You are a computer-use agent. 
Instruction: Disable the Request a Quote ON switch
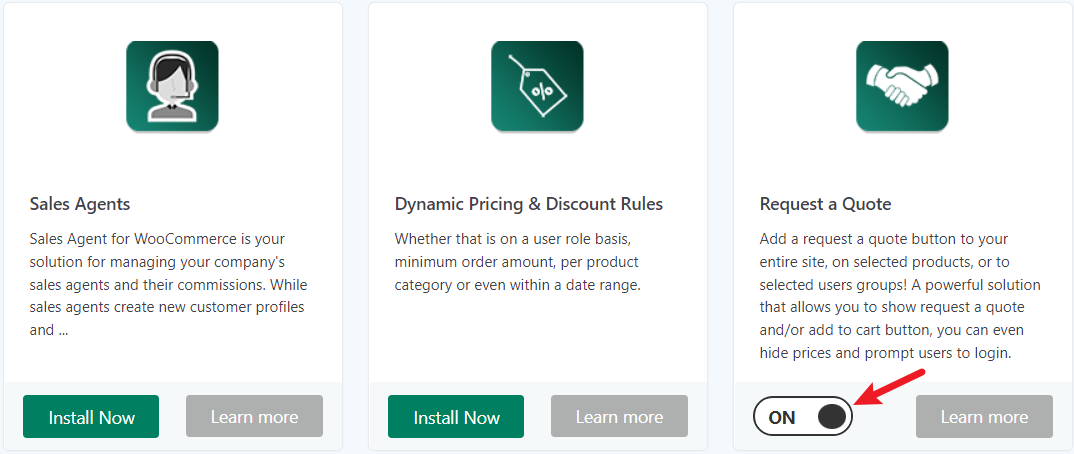[803, 416]
